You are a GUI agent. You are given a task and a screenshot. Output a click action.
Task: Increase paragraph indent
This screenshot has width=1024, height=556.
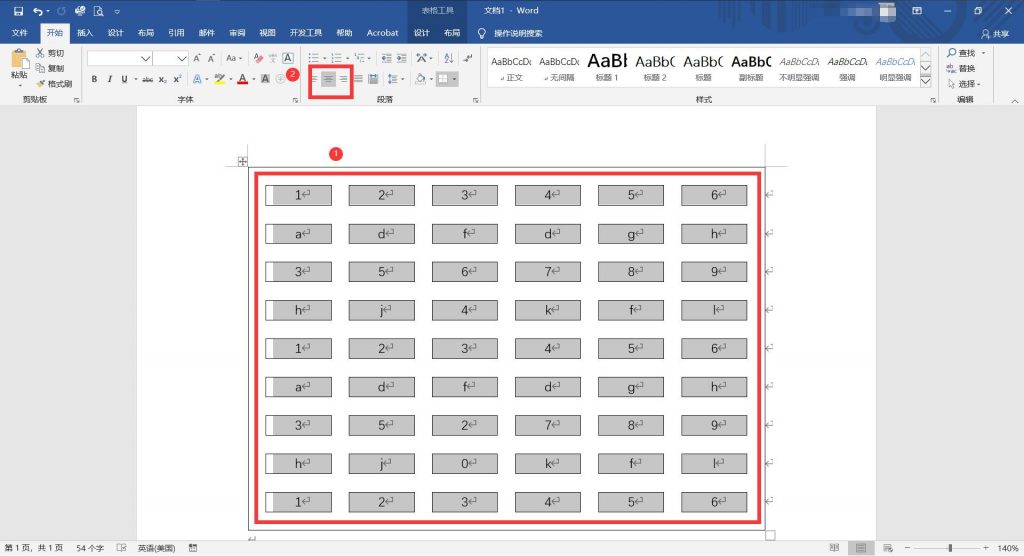[x=402, y=58]
